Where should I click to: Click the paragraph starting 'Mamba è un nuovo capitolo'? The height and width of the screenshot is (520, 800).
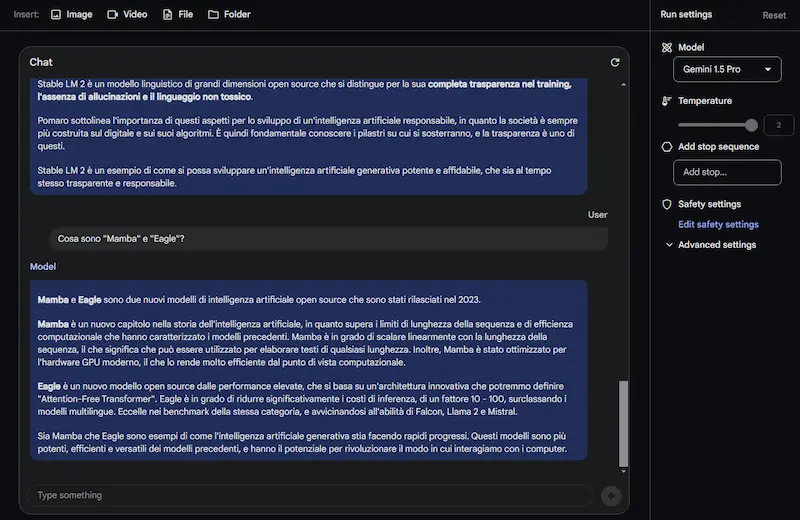(x=305, y=343)
